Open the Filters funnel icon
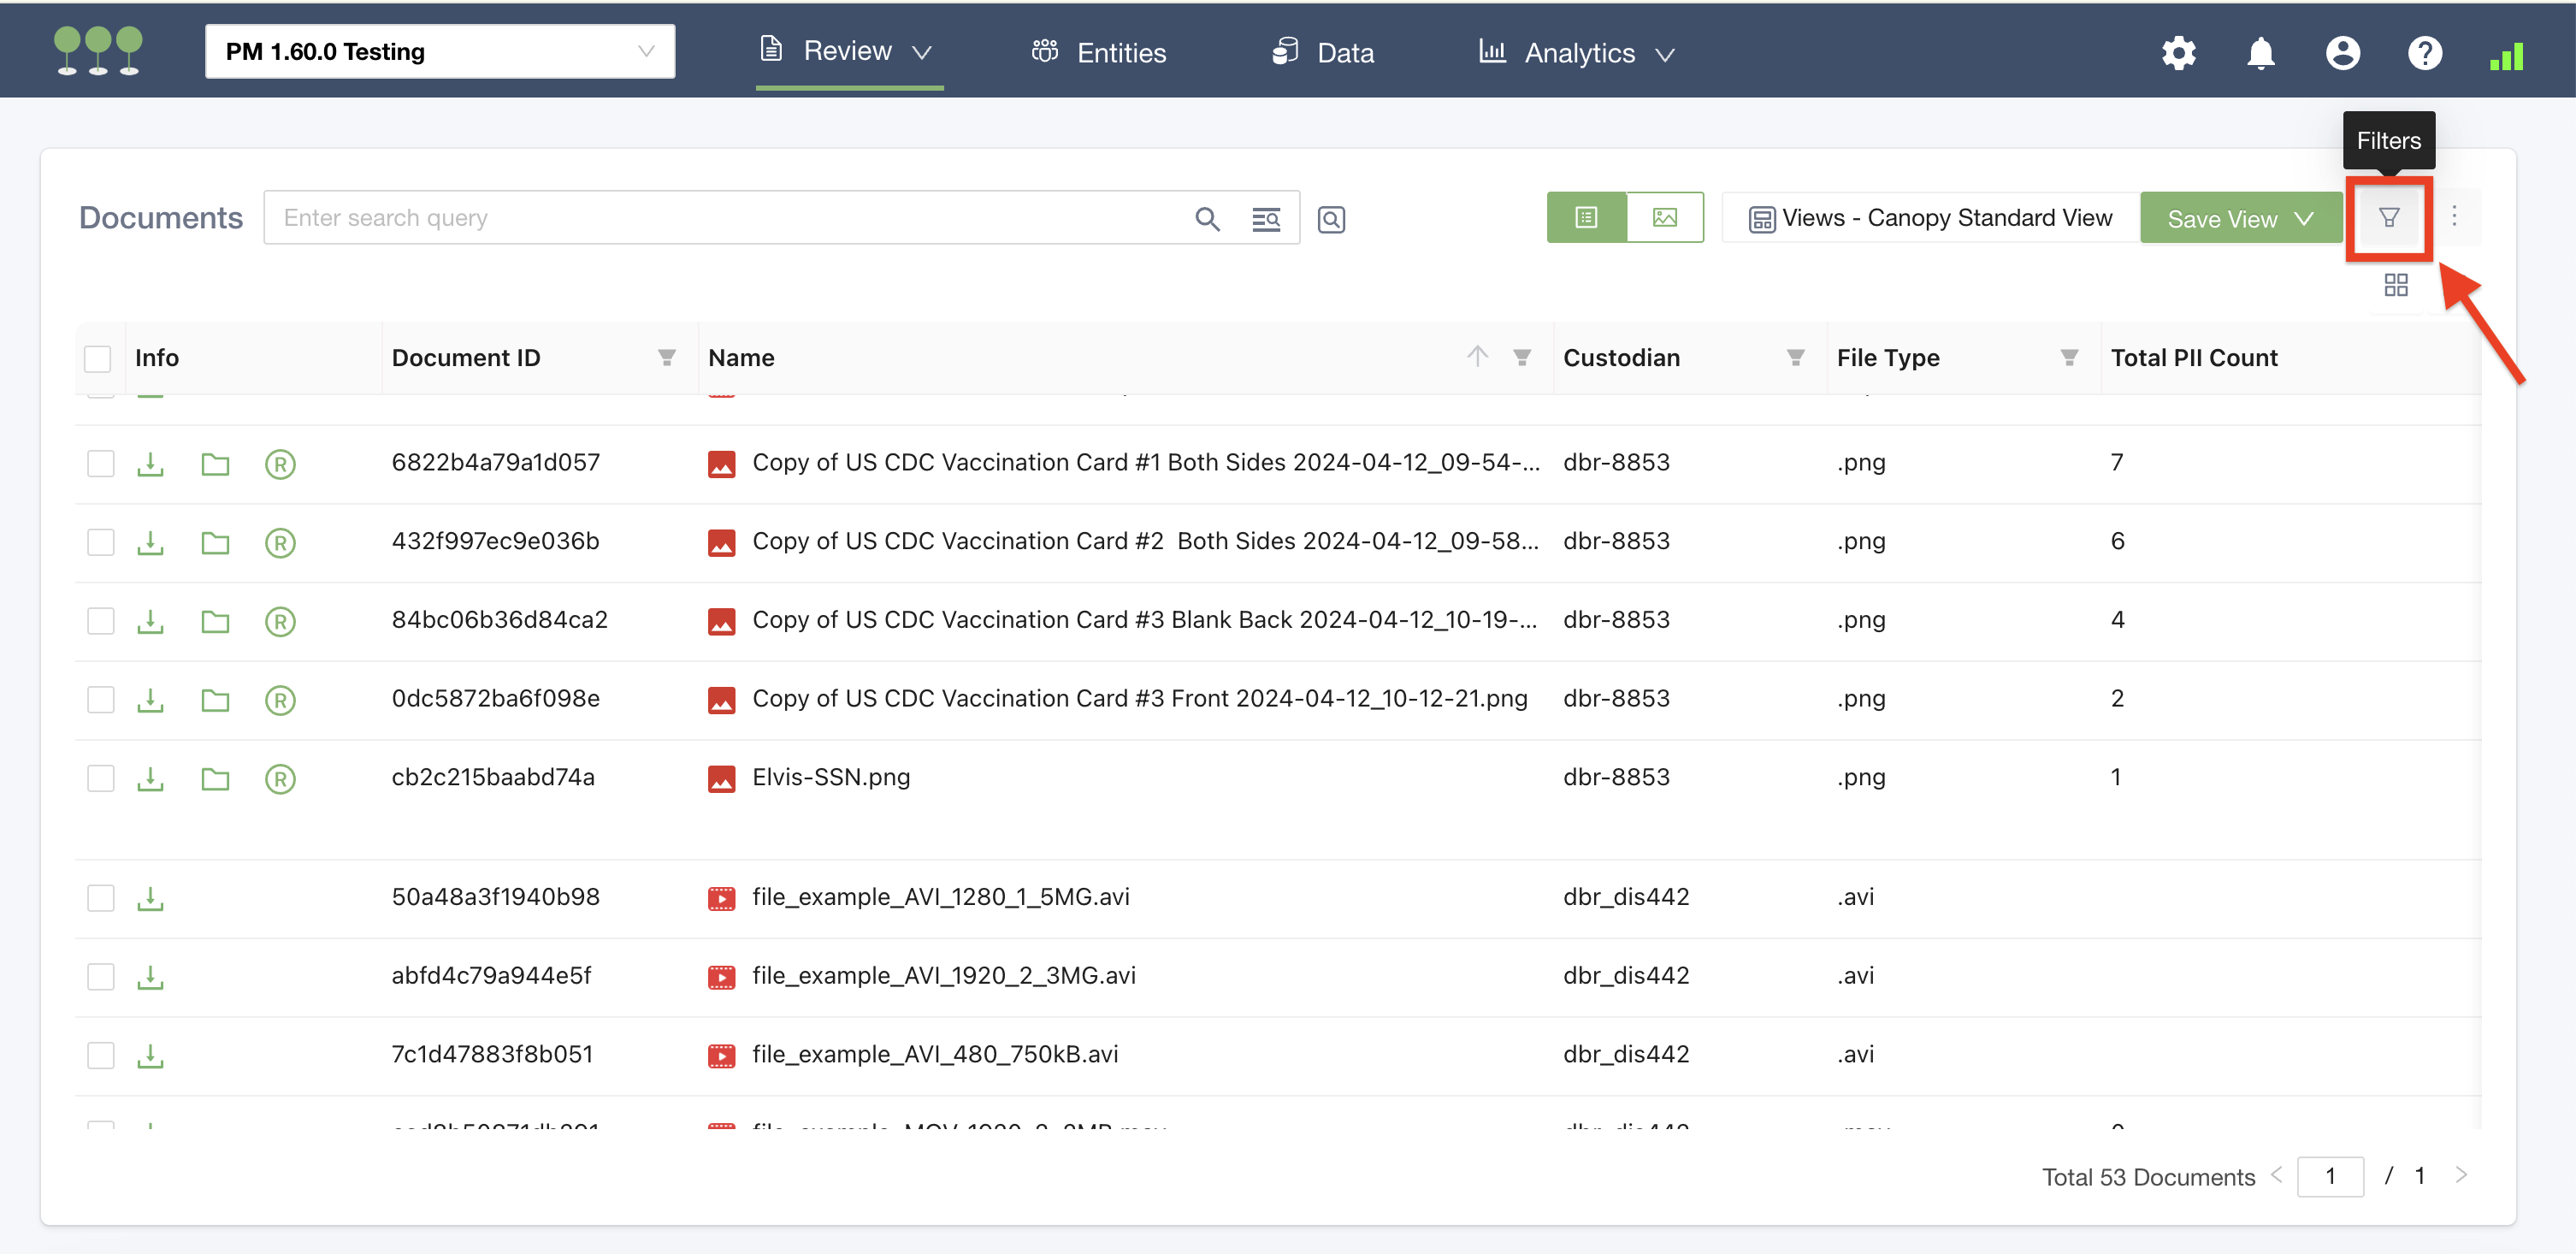The width and height of the screenshot is (2576, 1254). 2388,217
